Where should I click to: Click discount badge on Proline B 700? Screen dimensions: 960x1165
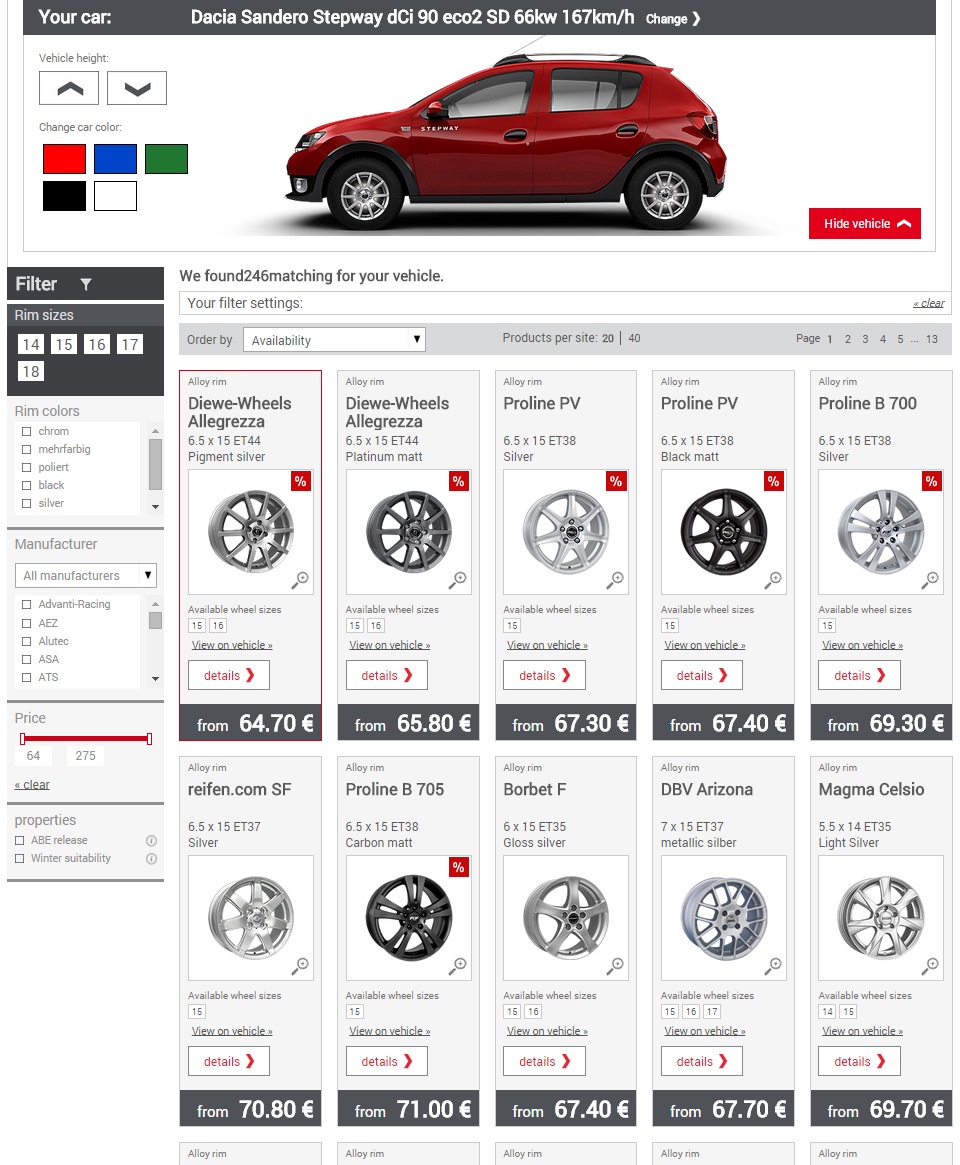tap(930, 481)
